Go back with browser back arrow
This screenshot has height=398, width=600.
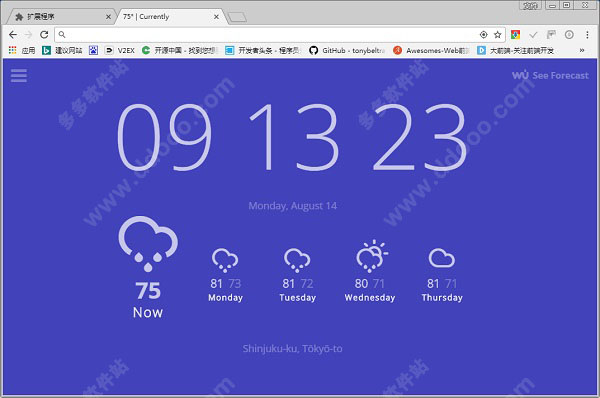(x=13, y=34)
